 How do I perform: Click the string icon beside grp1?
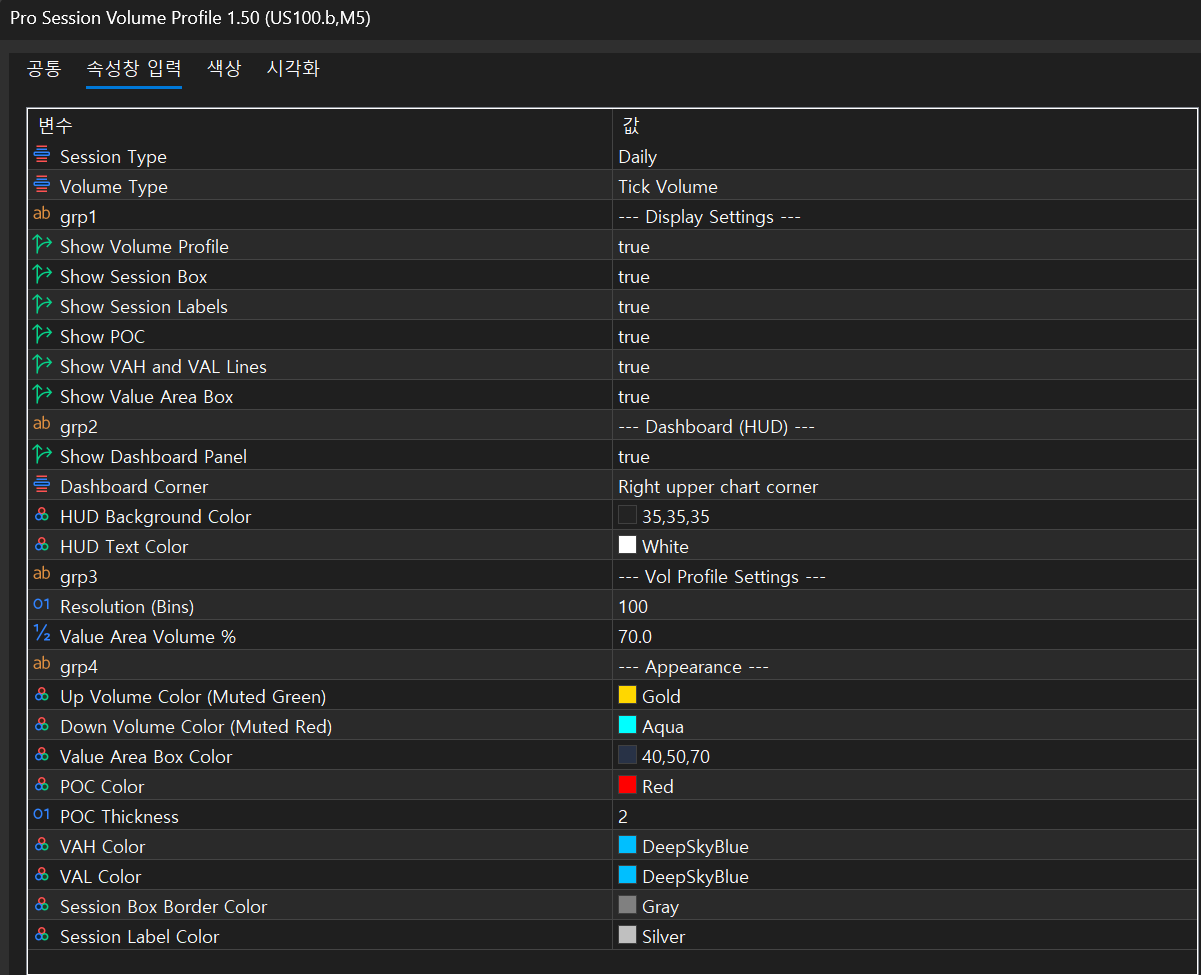(42, 214)
